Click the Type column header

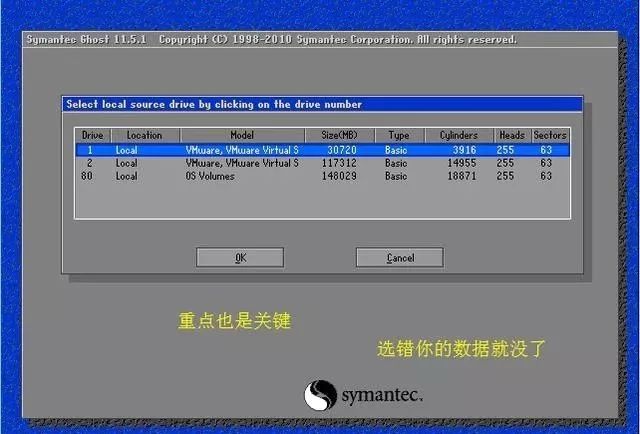point(399,135)
